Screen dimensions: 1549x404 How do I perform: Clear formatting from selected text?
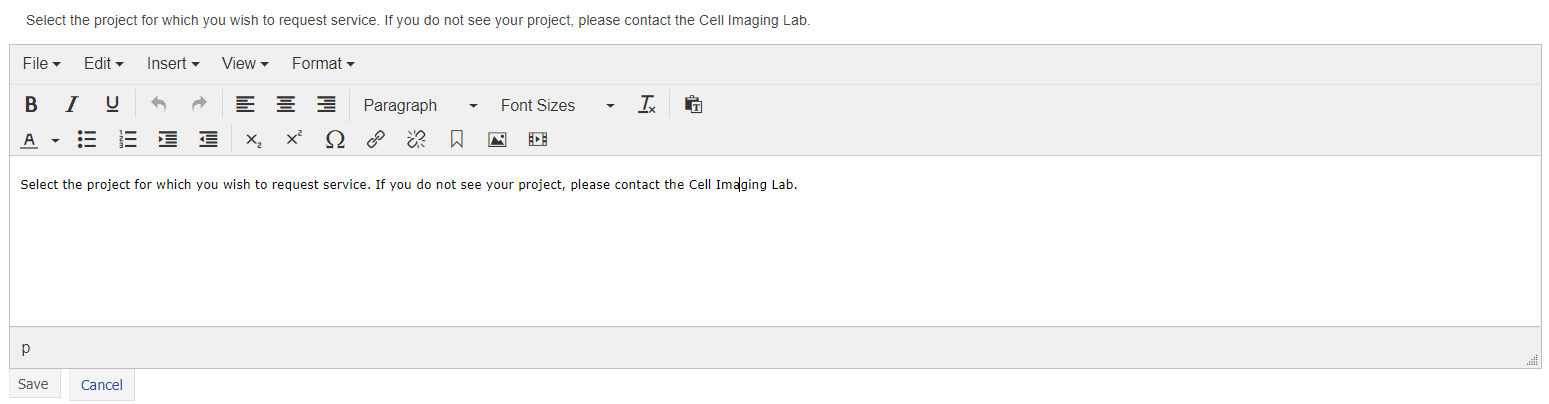click(x=647, y=105)
